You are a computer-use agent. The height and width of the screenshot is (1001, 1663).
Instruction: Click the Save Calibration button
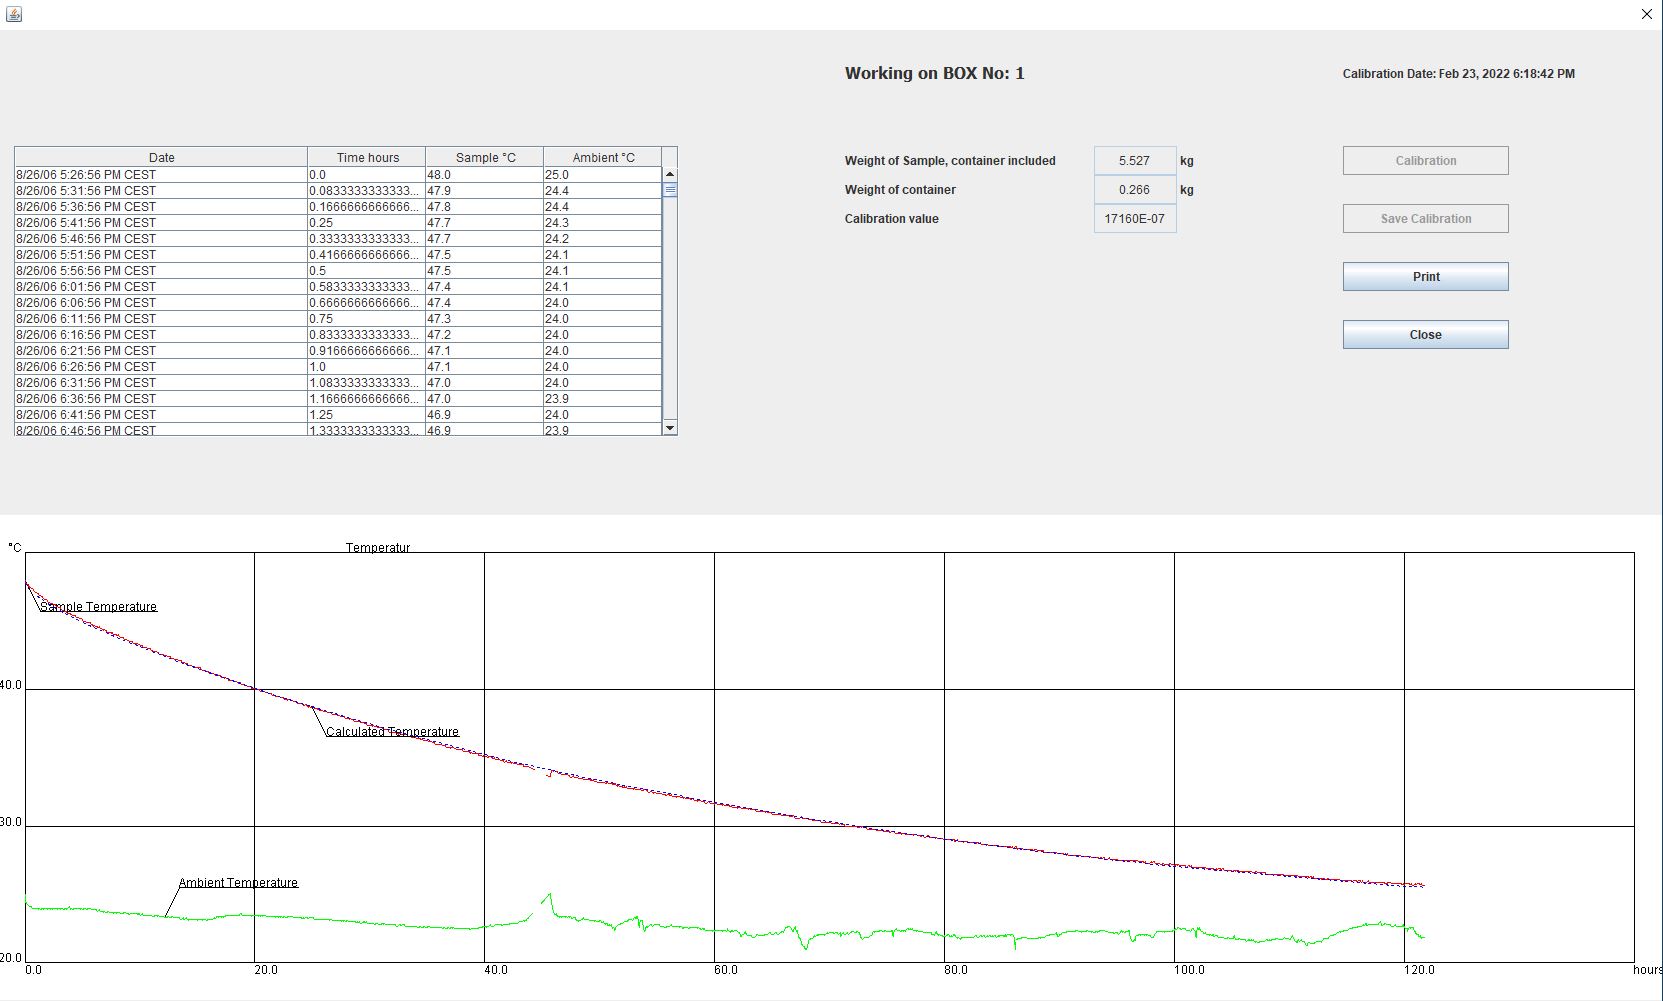click(1425, 219)
